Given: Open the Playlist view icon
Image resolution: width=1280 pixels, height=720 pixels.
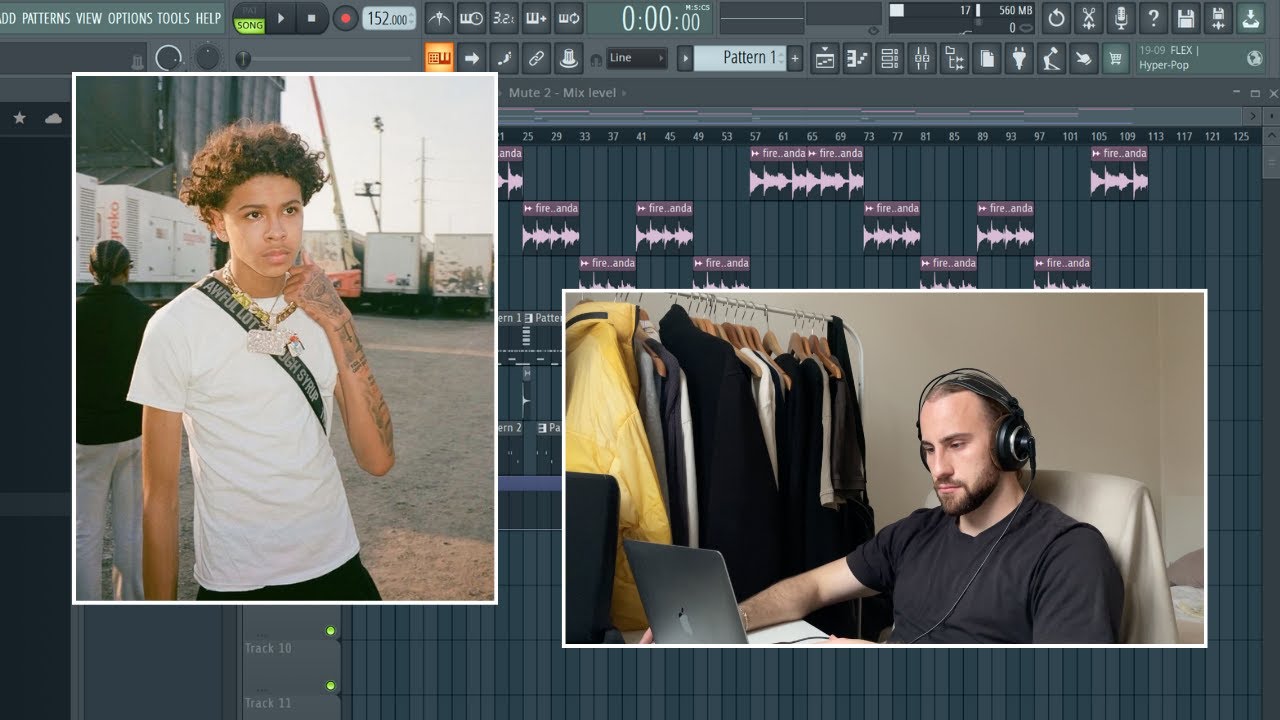Looking at the screenshot, I should [x=824, y=58].
